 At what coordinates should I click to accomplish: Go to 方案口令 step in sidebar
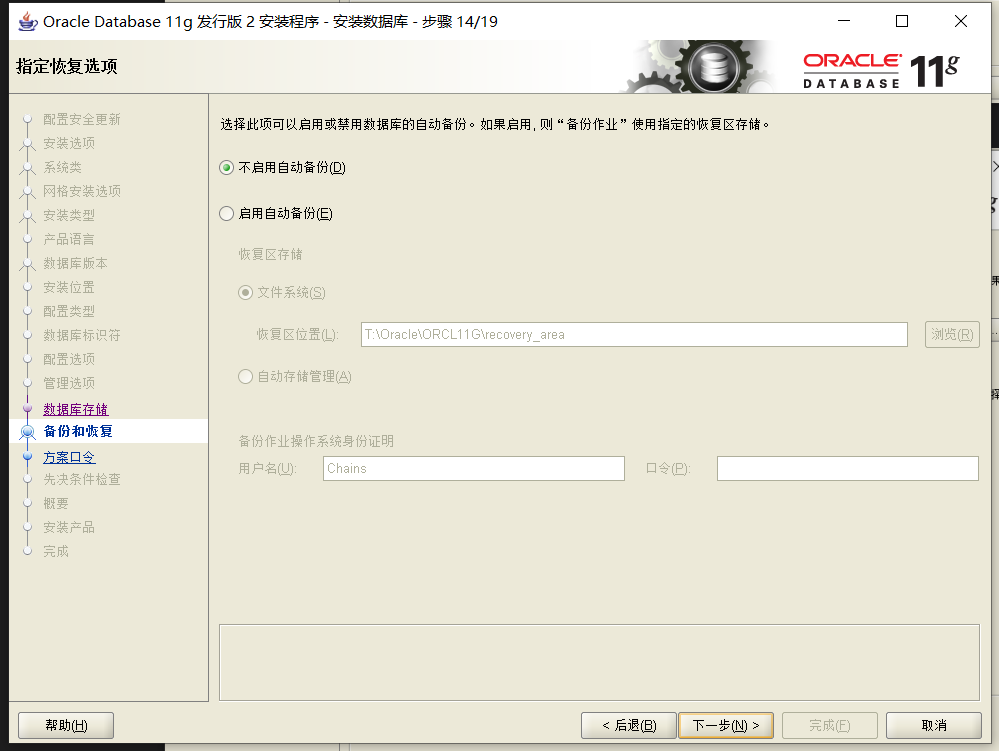tap(69, 457)
